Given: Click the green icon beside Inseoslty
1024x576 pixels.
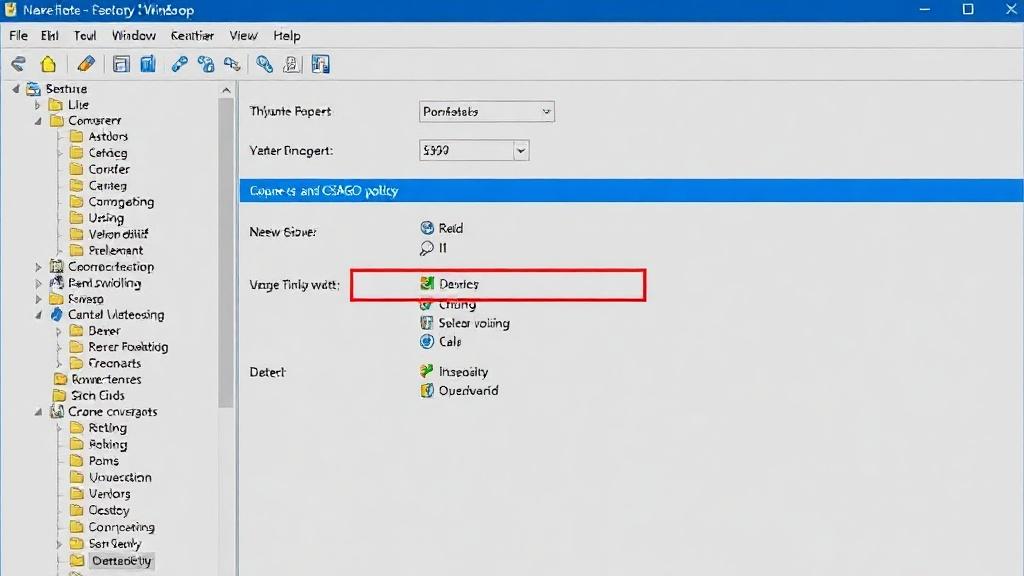Looking at the screenshot, I should [x=426, y=372].
